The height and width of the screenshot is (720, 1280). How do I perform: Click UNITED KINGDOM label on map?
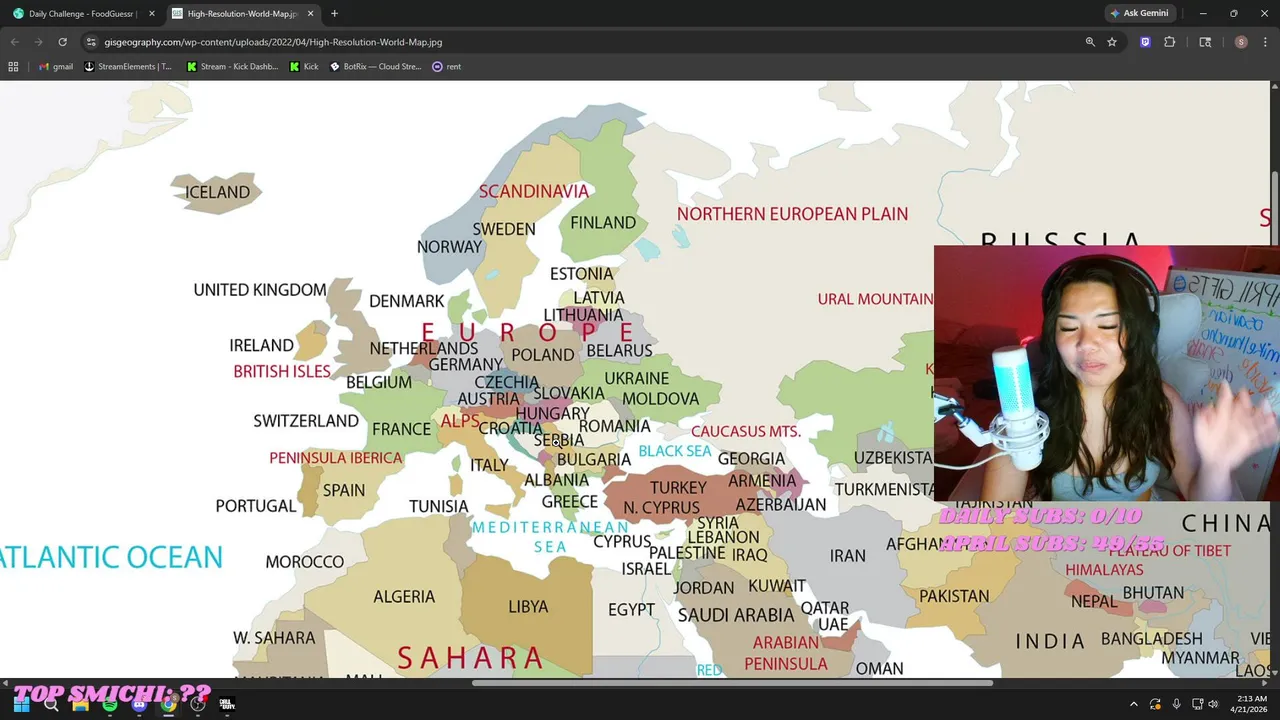[x=260, y=290]
